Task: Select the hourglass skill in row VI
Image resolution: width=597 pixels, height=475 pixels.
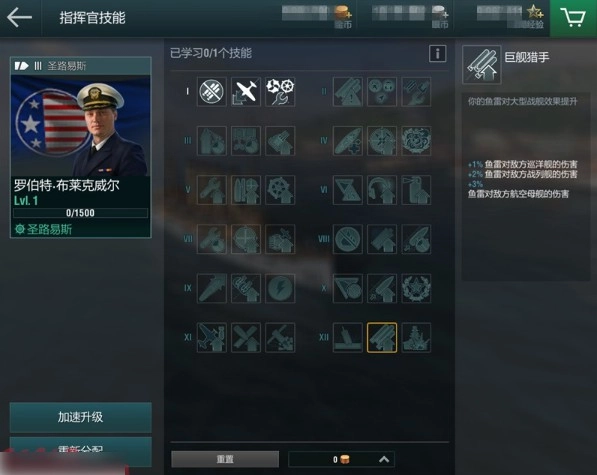Action: (348, 190)
